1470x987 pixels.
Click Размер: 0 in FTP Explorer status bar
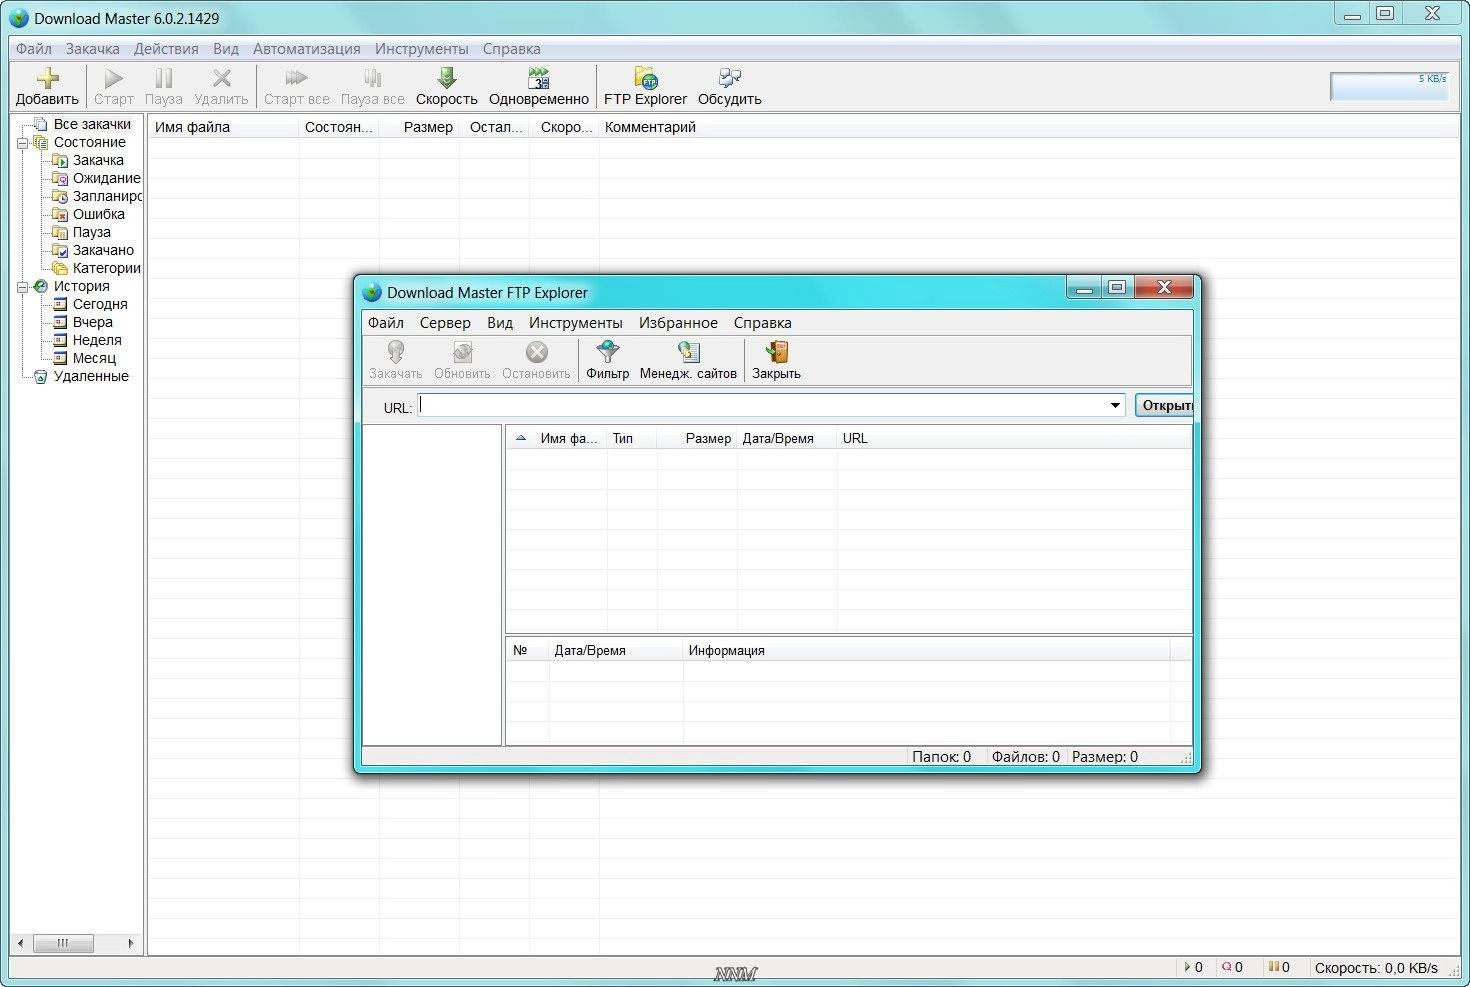pos(1105,757)
